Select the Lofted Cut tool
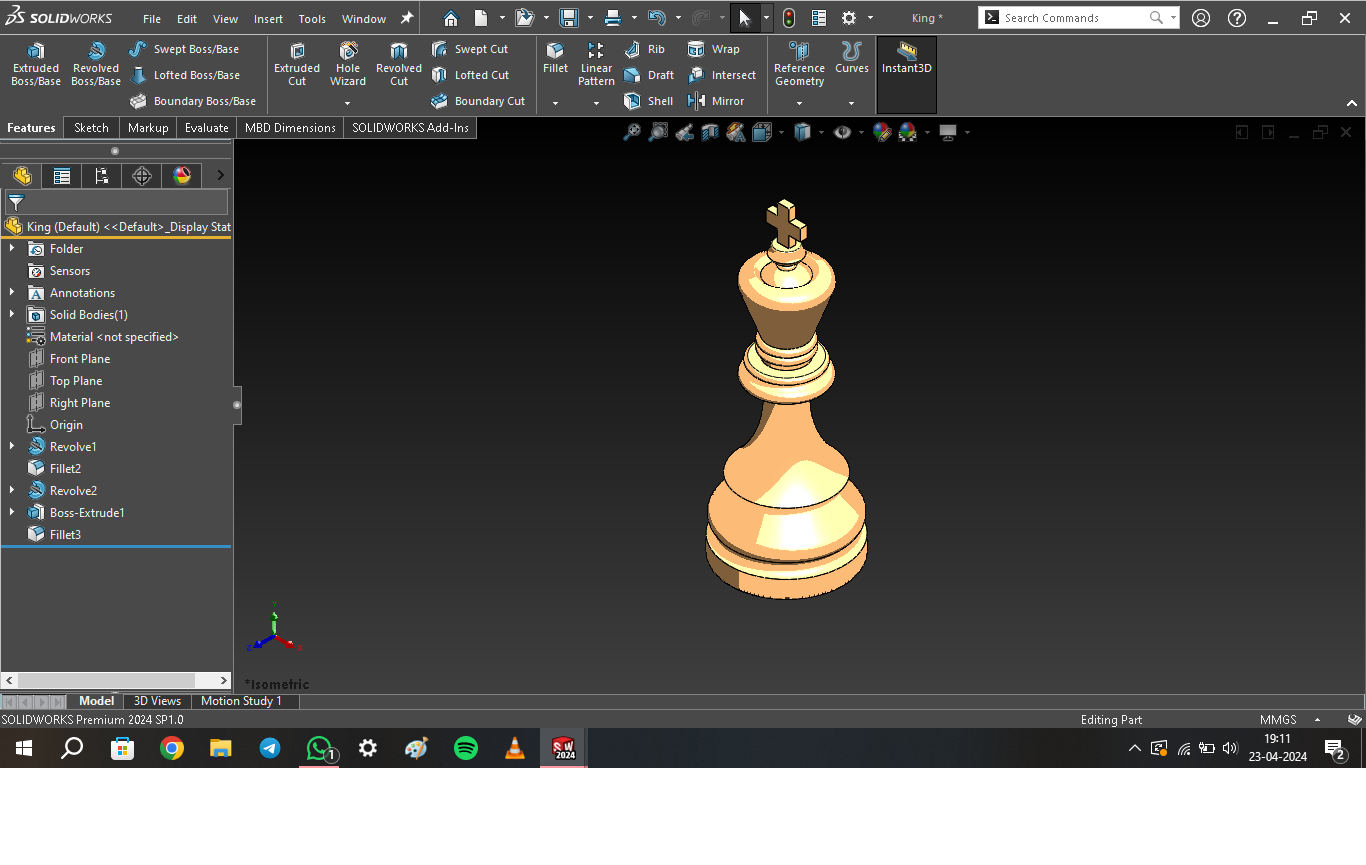Screen dimensions: 1366x865 (x=470, y=75)
